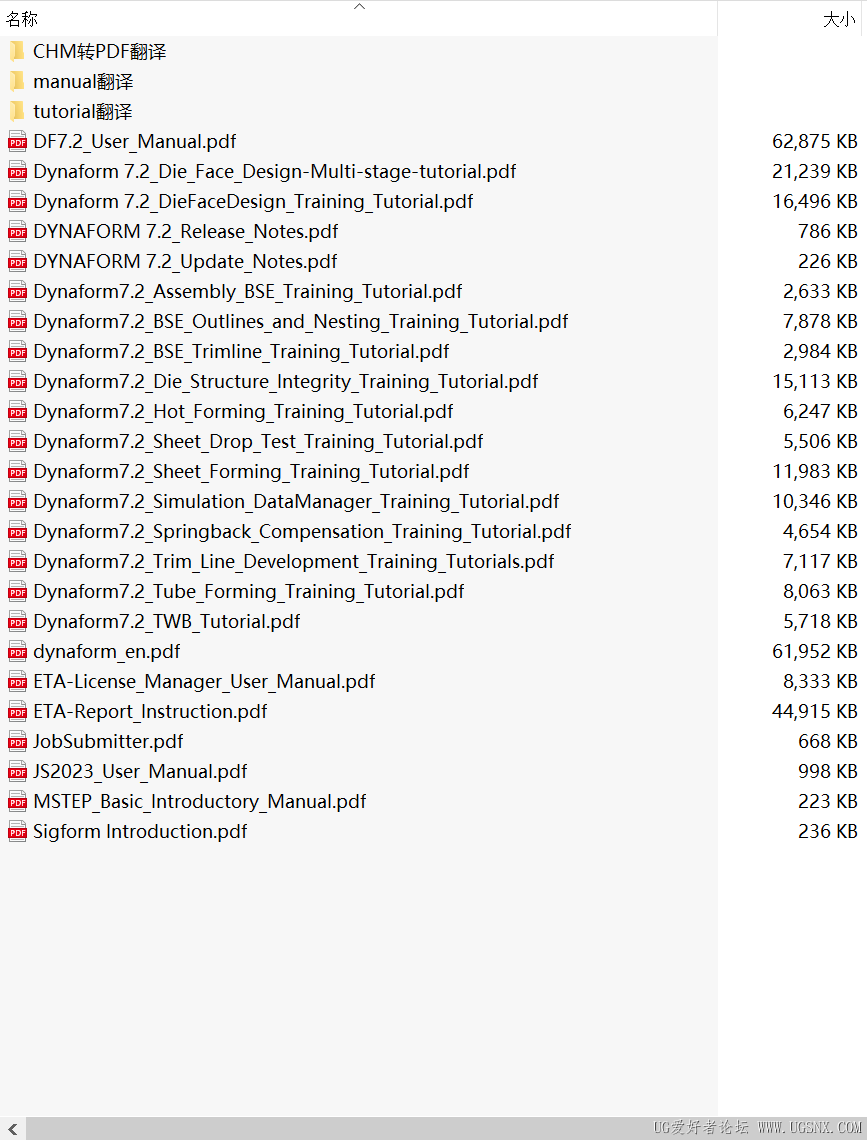The image size is (867, 1140).
Task: Click PDF icon of Trim_Line_Development tutorials
Action: [x=17, y=561]
